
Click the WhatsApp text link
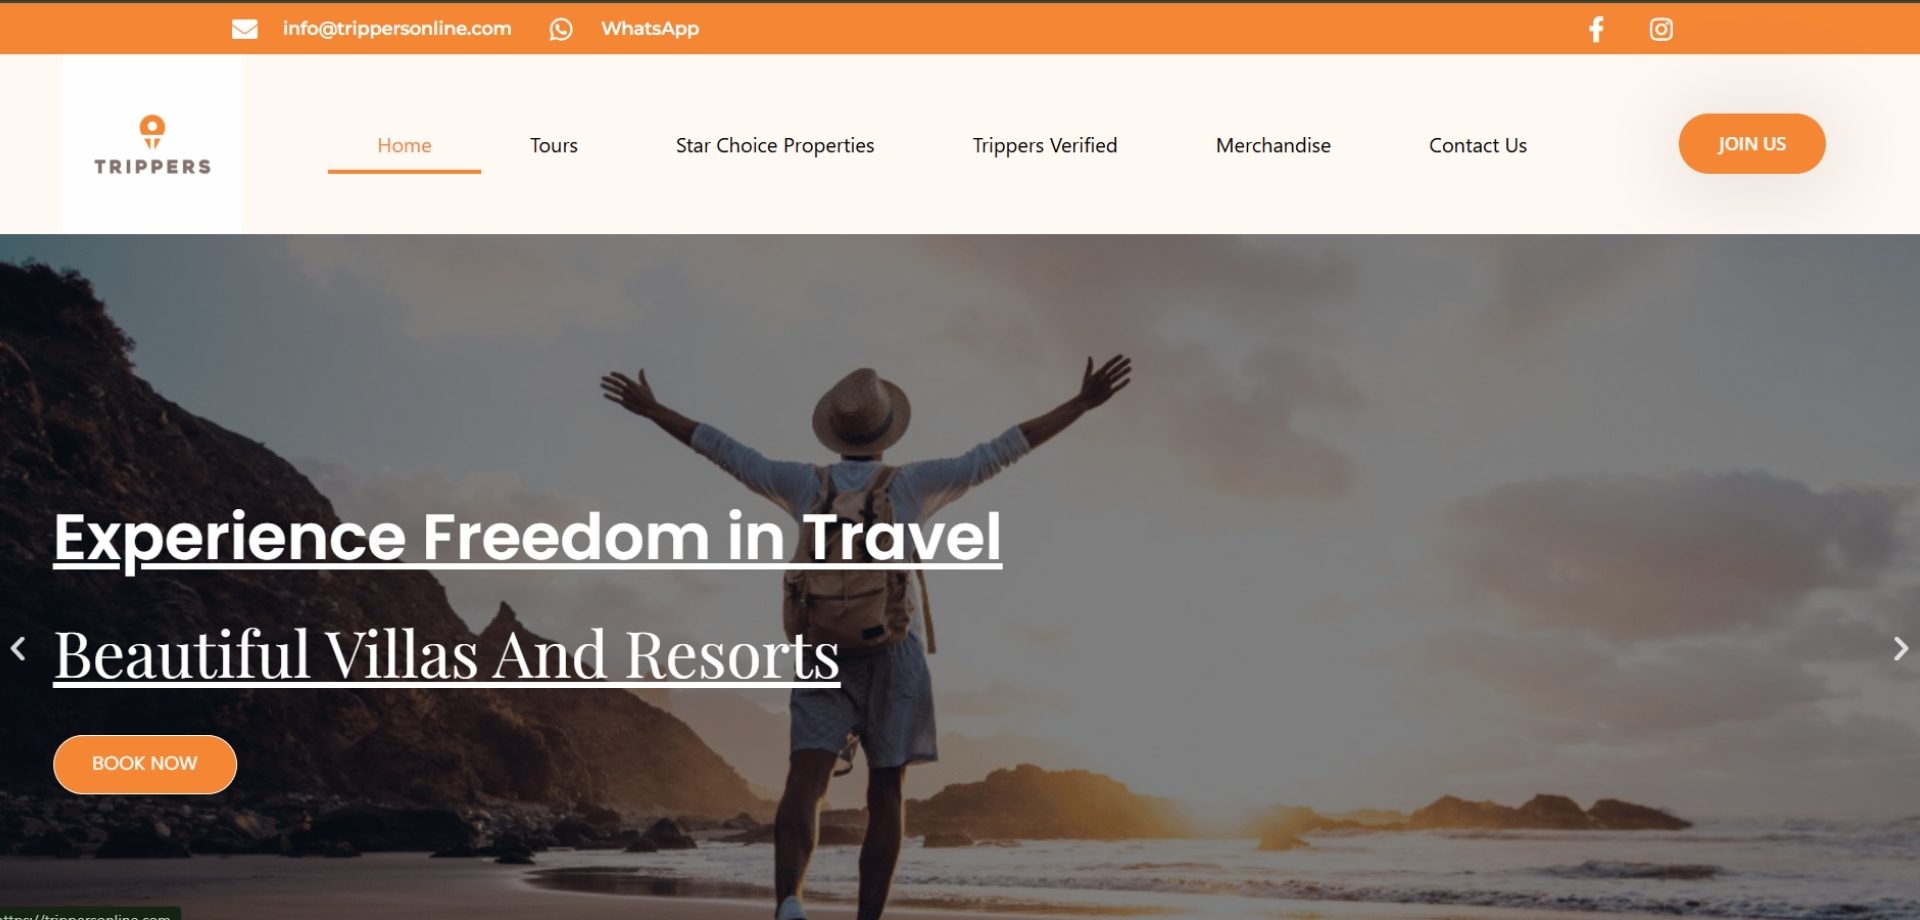coord(650,29)
